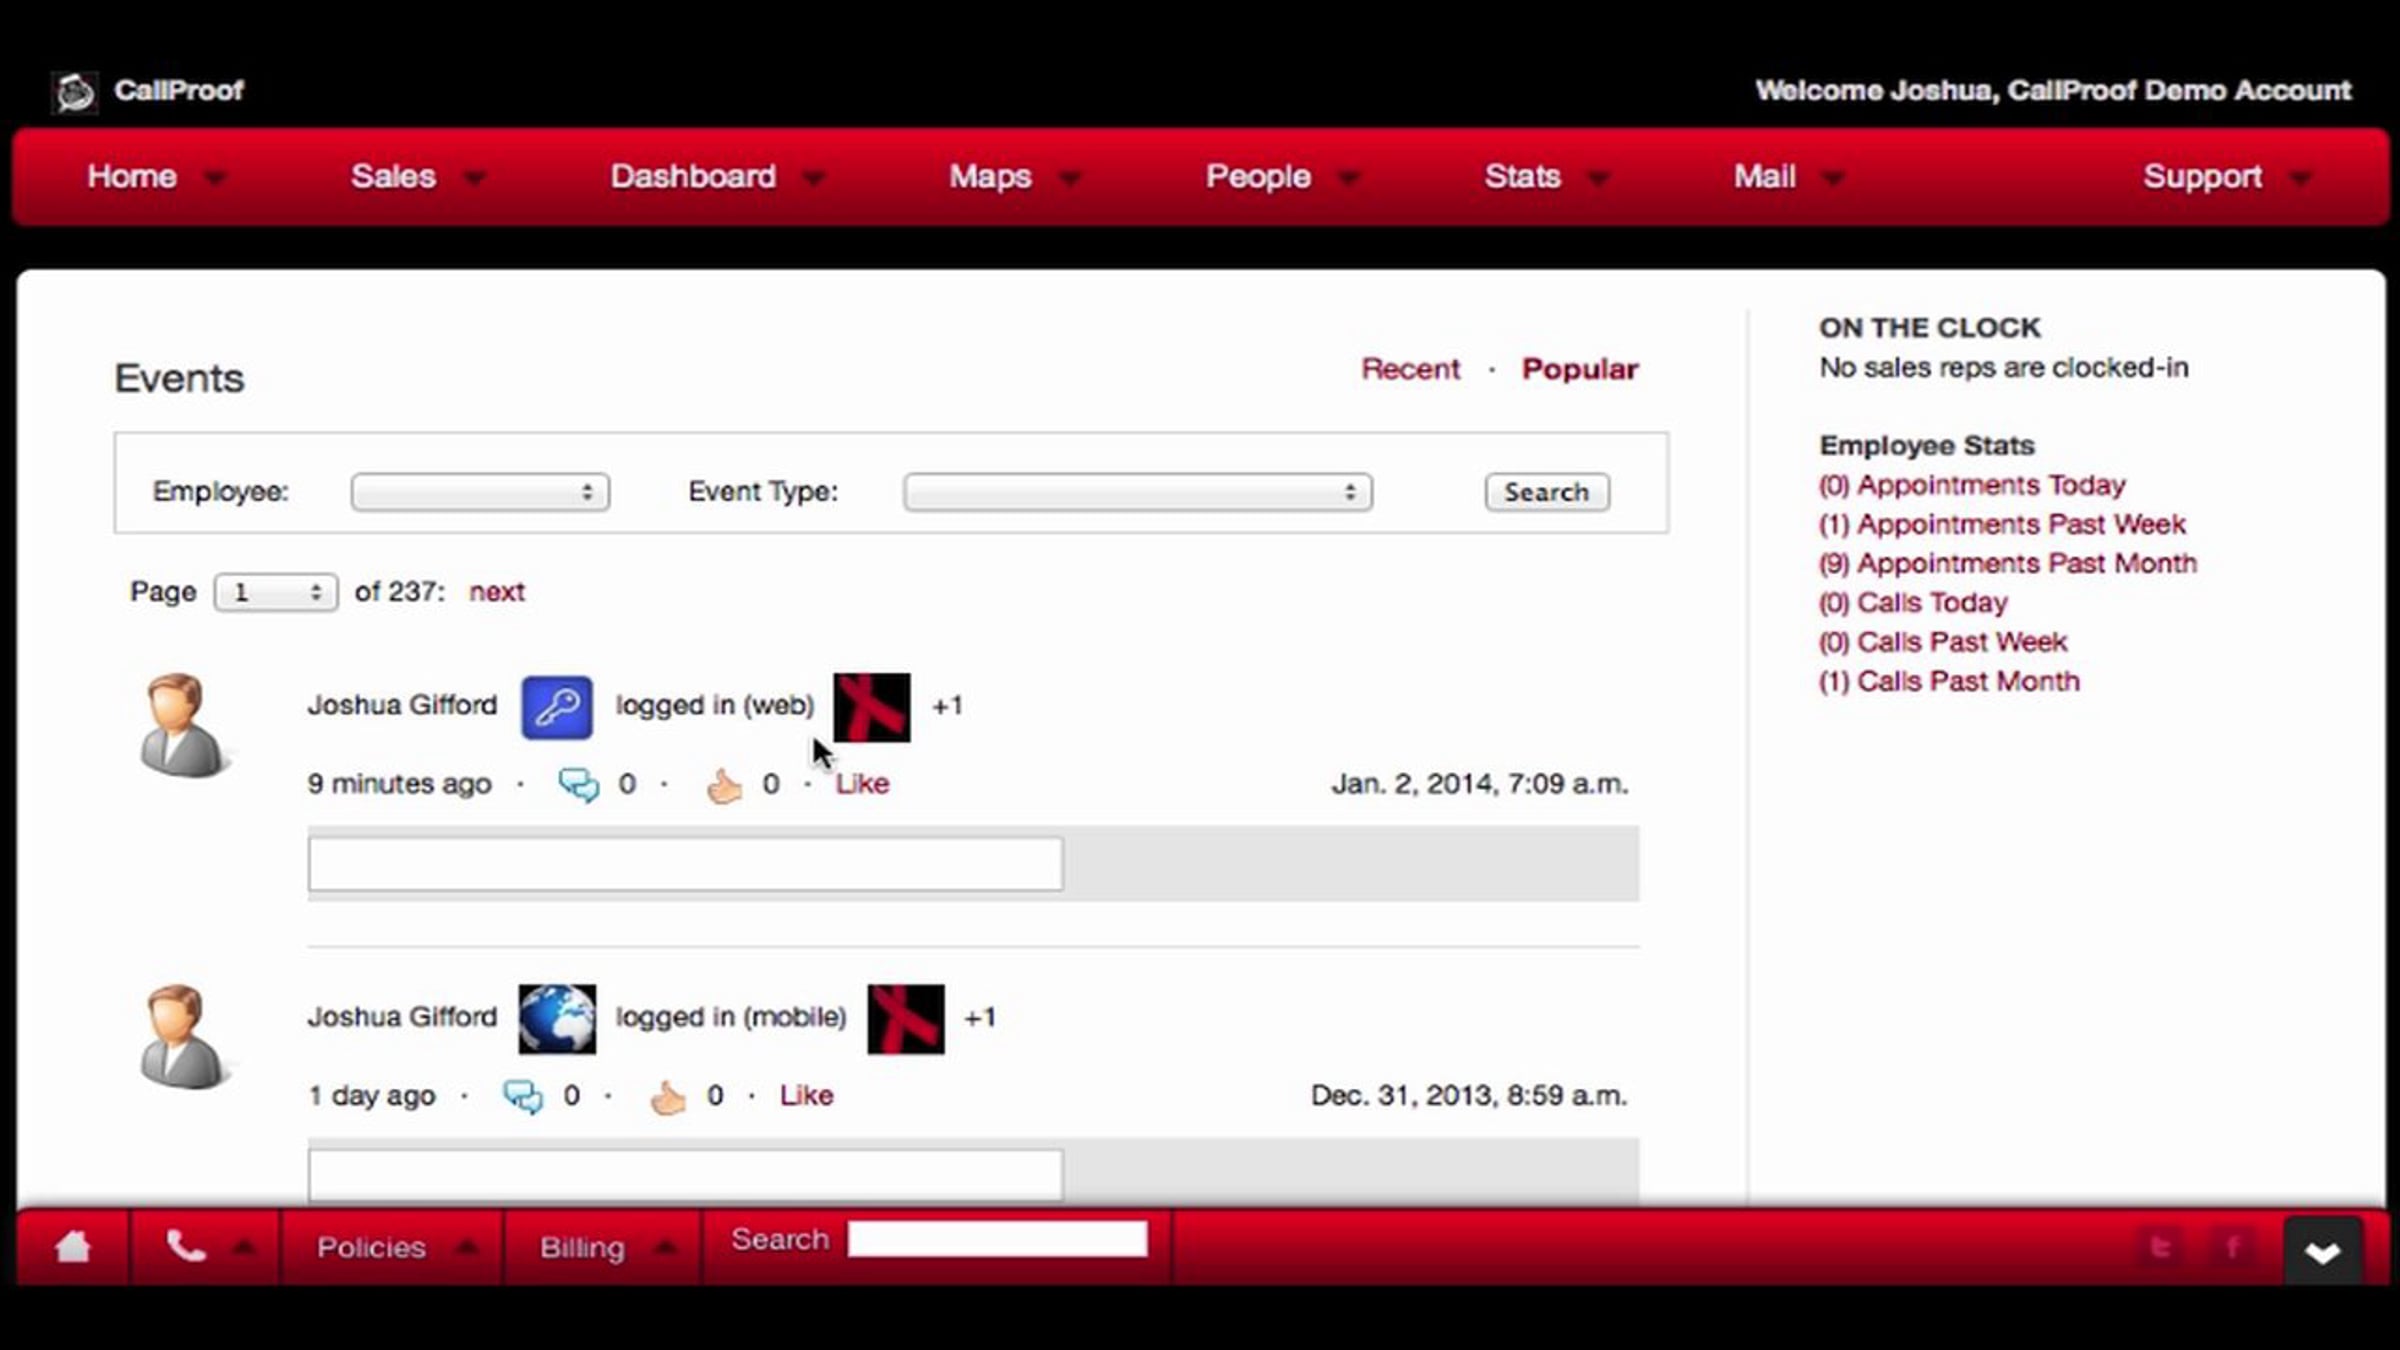
Task: Open the Stats menu
Action: [x=1547, y=177]
